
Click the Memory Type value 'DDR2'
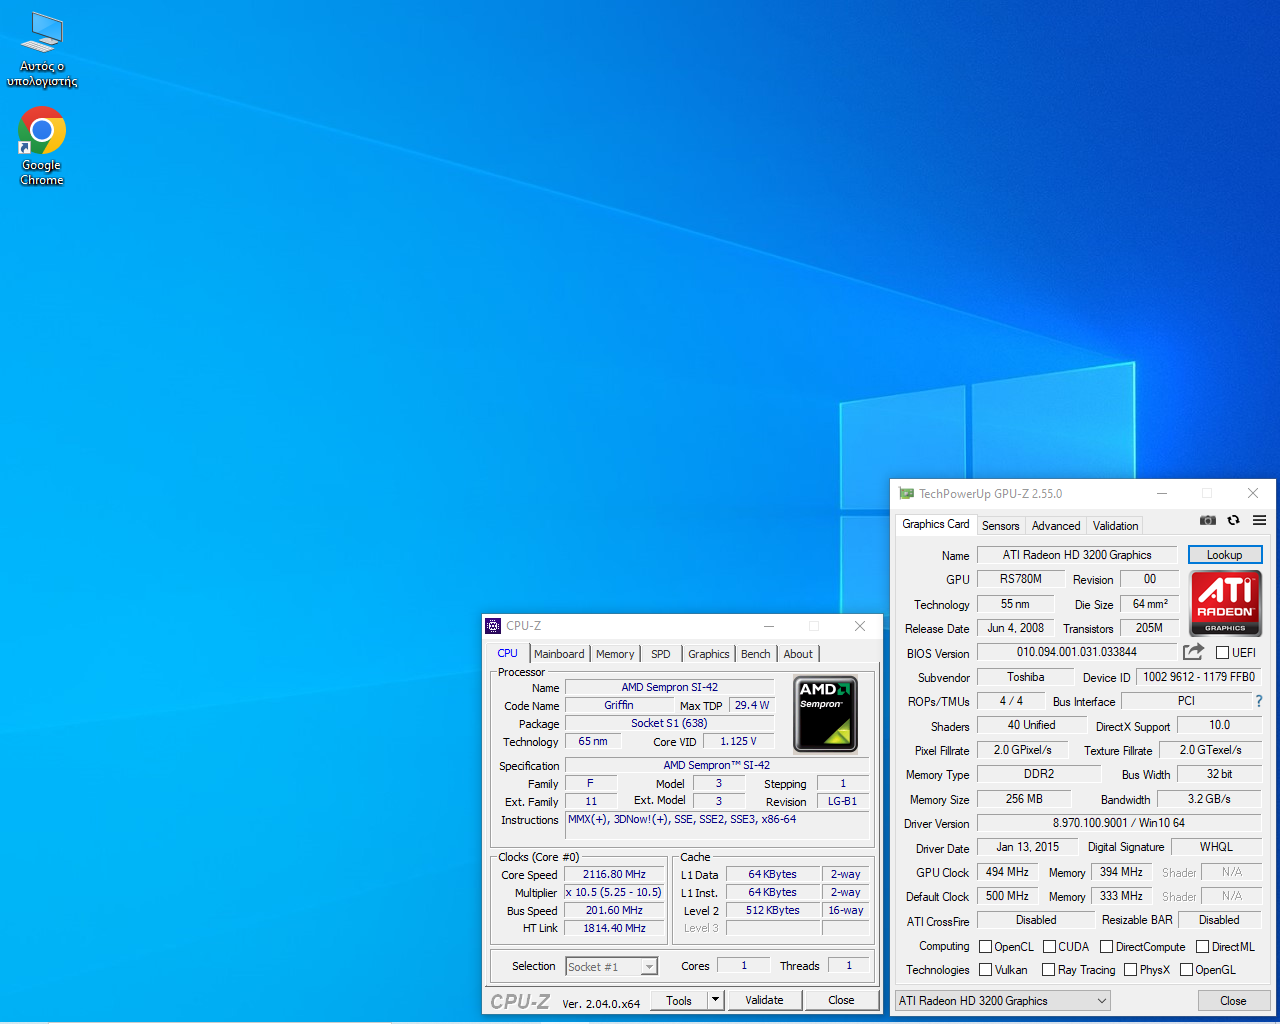(1038, 774)
